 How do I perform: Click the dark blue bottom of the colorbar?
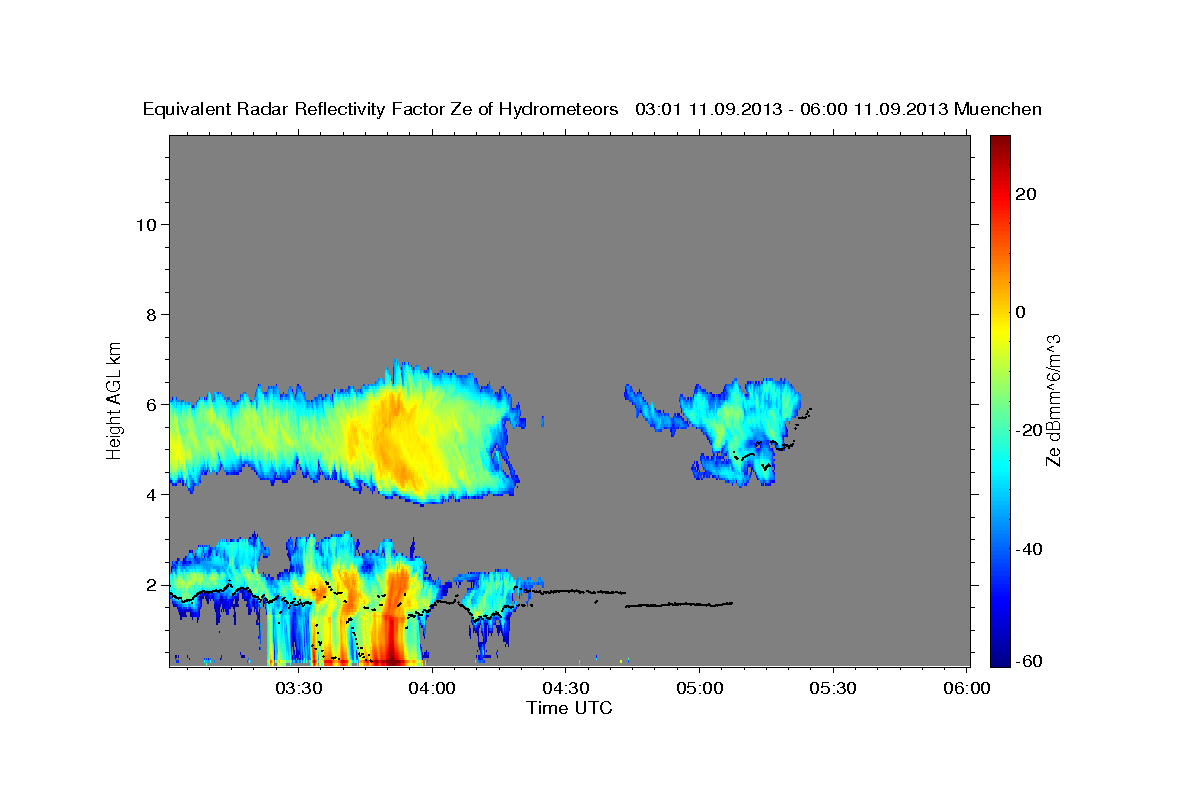tap(1000, 659)
